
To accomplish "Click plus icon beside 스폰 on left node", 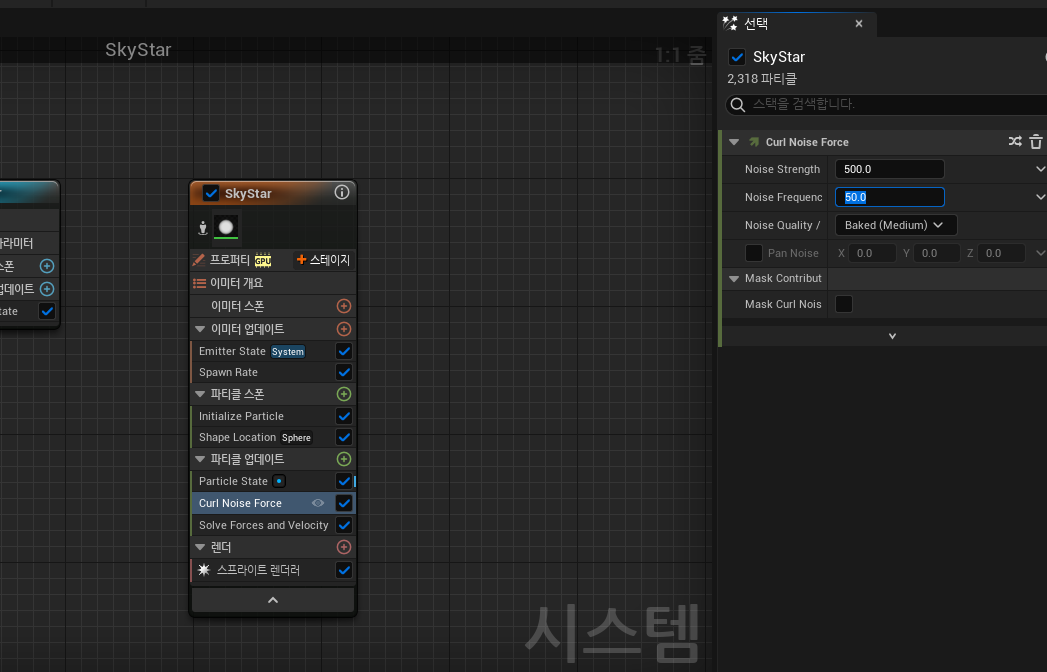I will coord(47,266).
